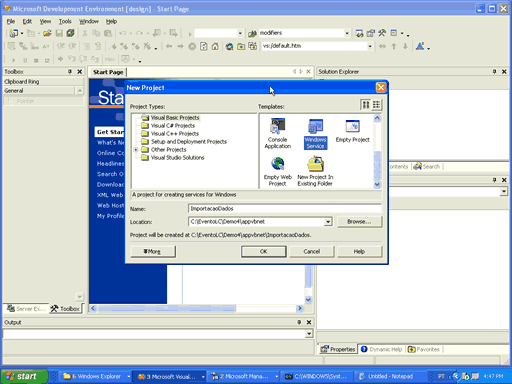Click the Find in Files binoculars icon
This screenshot has height=384, width=512.
click(252, 33)
